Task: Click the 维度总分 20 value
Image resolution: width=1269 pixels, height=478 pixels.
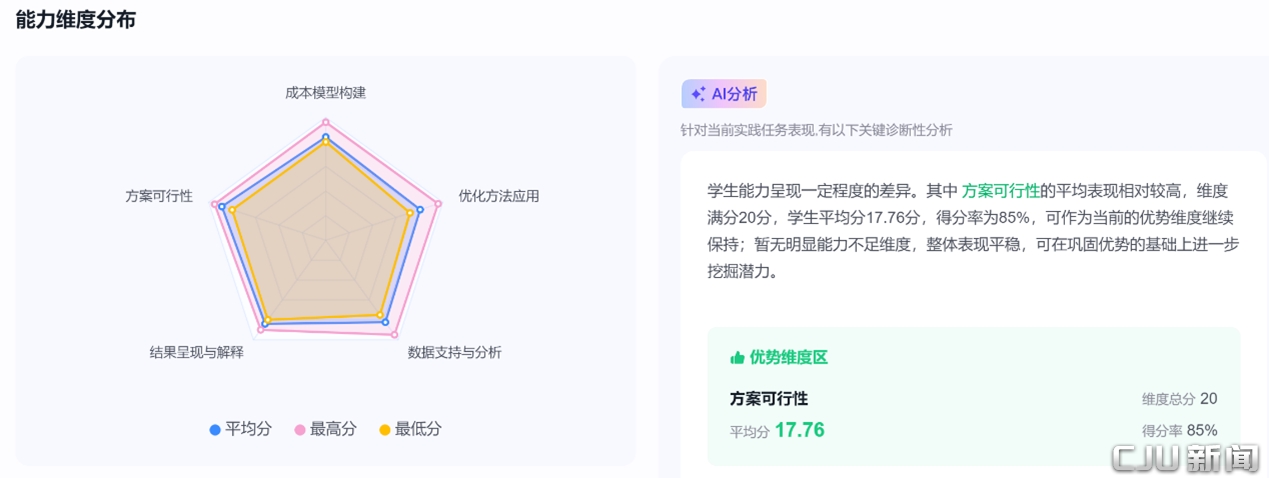Action: click(x=1208, y=399)
